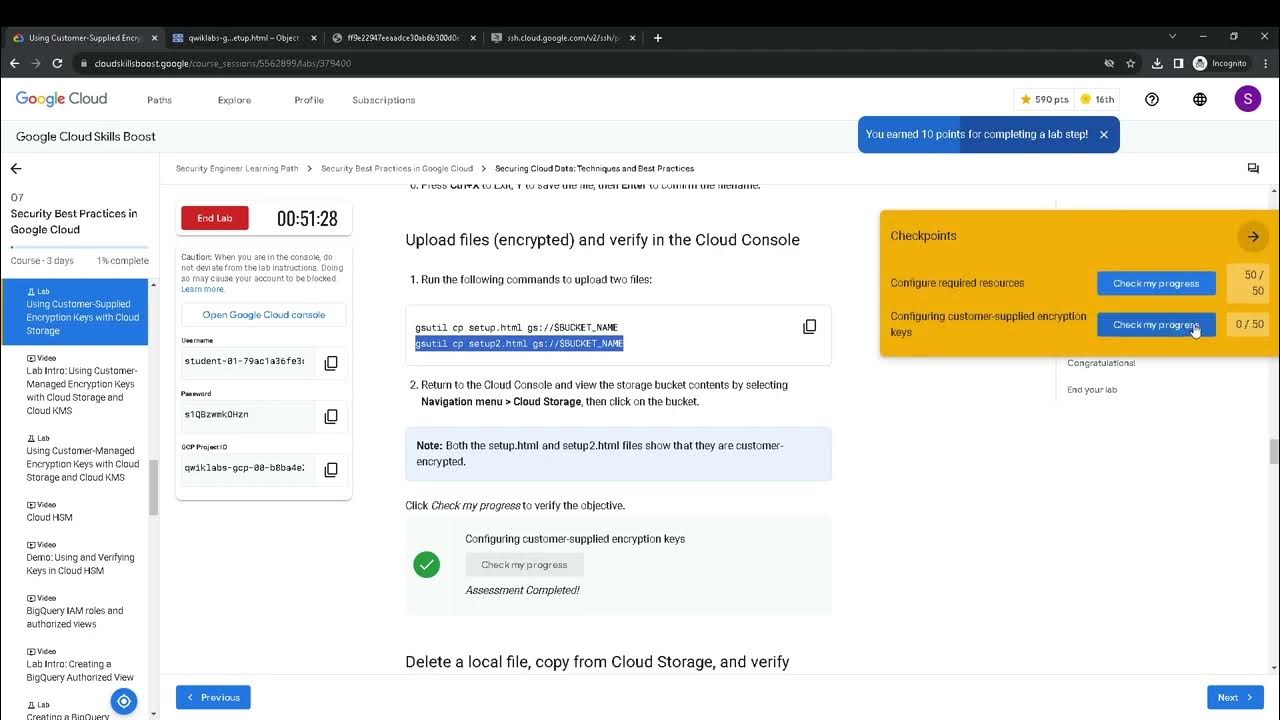Open the Profile menu

coord(309,100)
